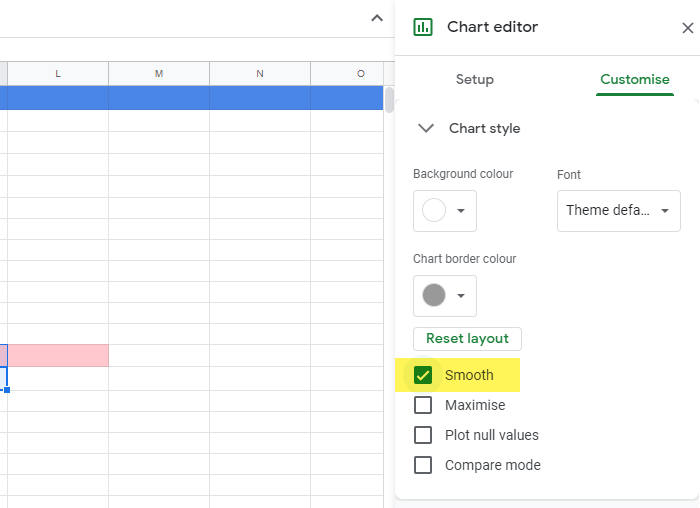Select column L header
Image resolution: width=700 pixels, height=508 pixels.
(x=58, y=74)
